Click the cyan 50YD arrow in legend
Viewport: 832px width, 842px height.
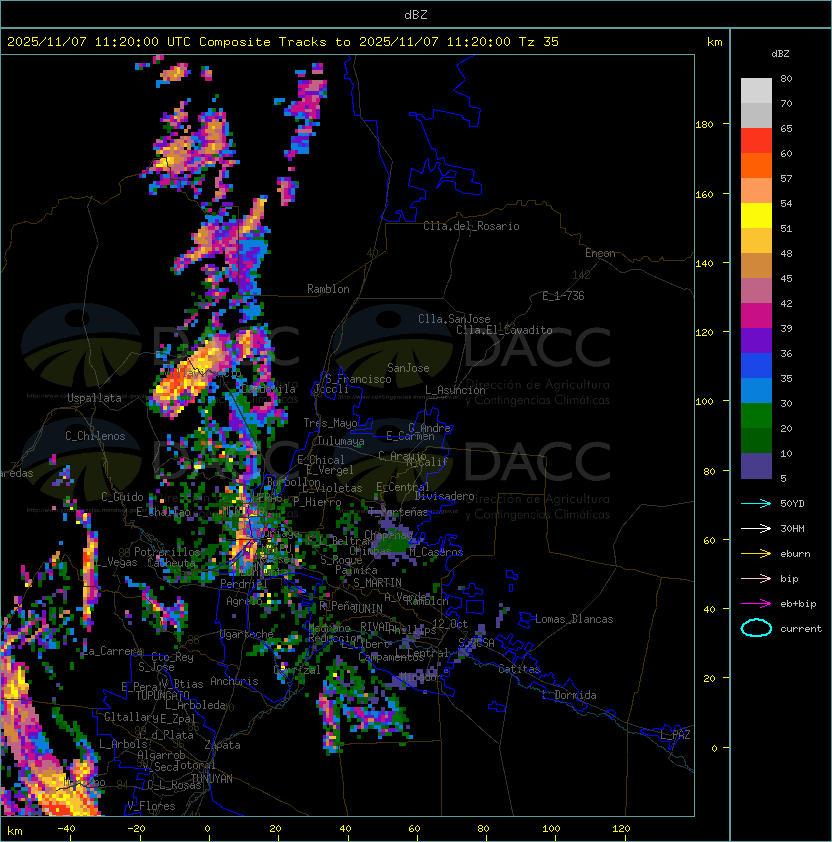pos(756,504)
